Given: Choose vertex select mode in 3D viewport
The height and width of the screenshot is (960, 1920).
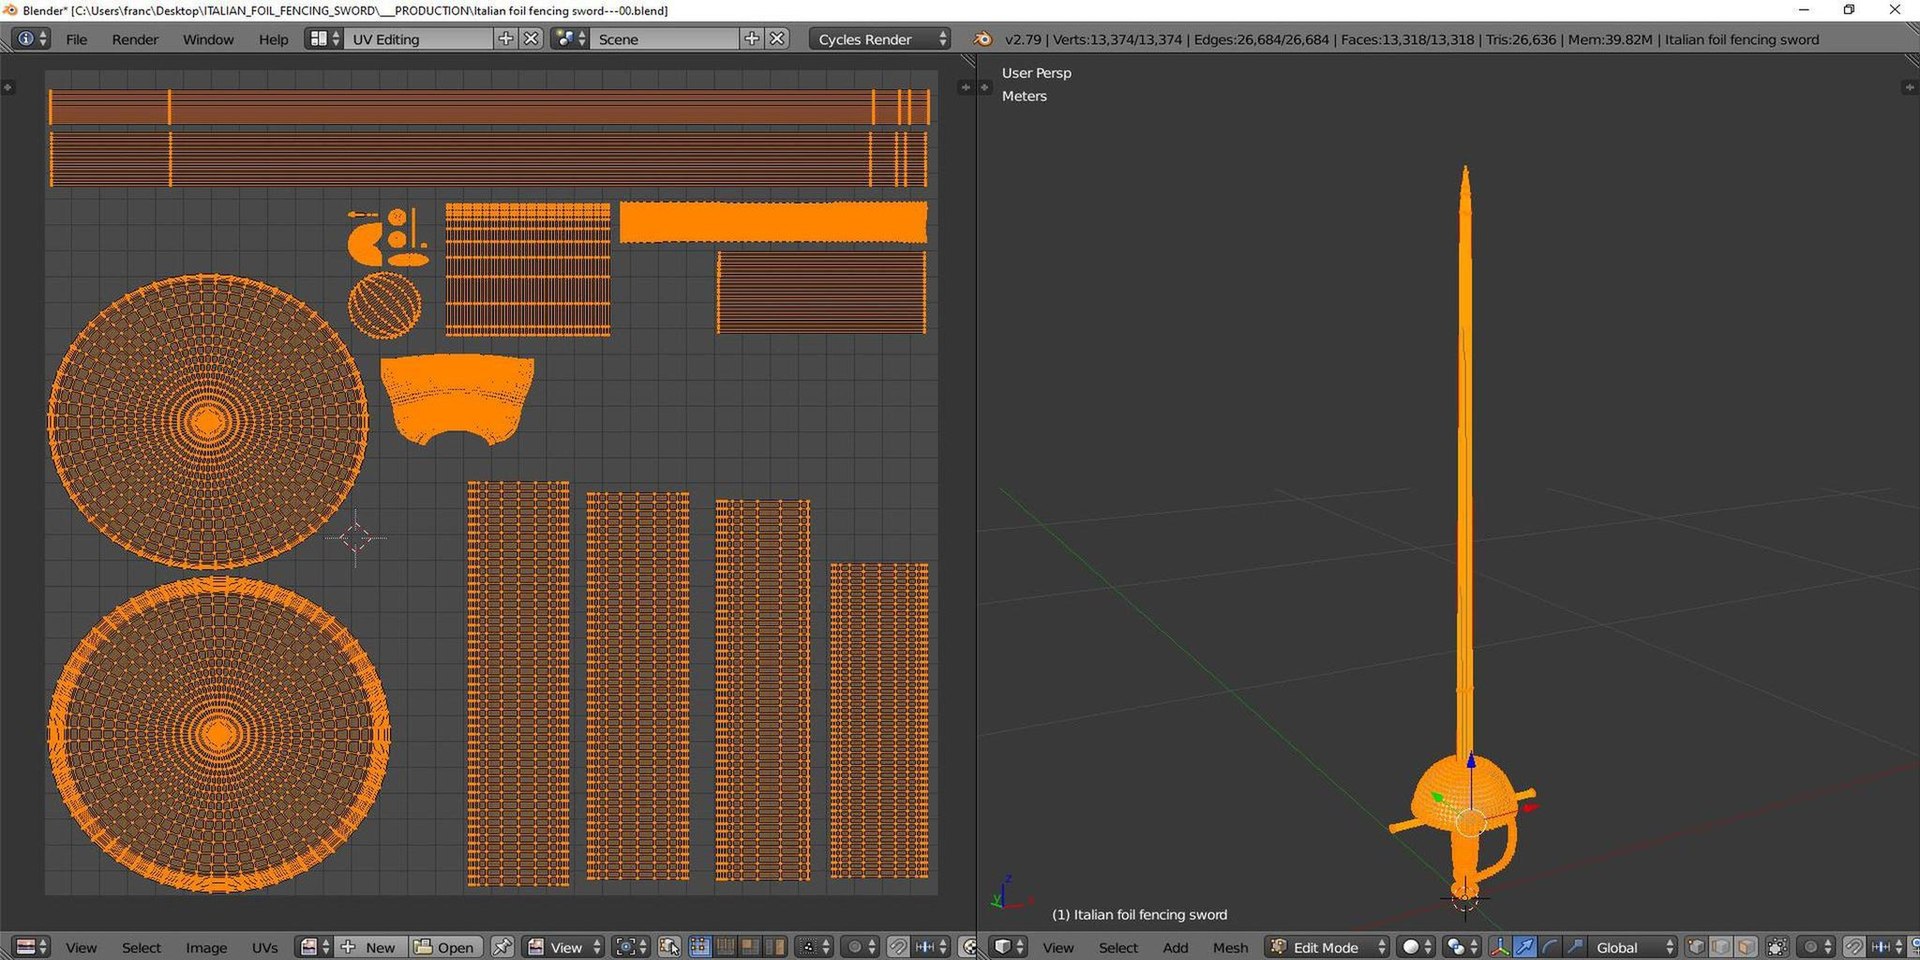Looking at the screenshot, I should (1696, 947).
